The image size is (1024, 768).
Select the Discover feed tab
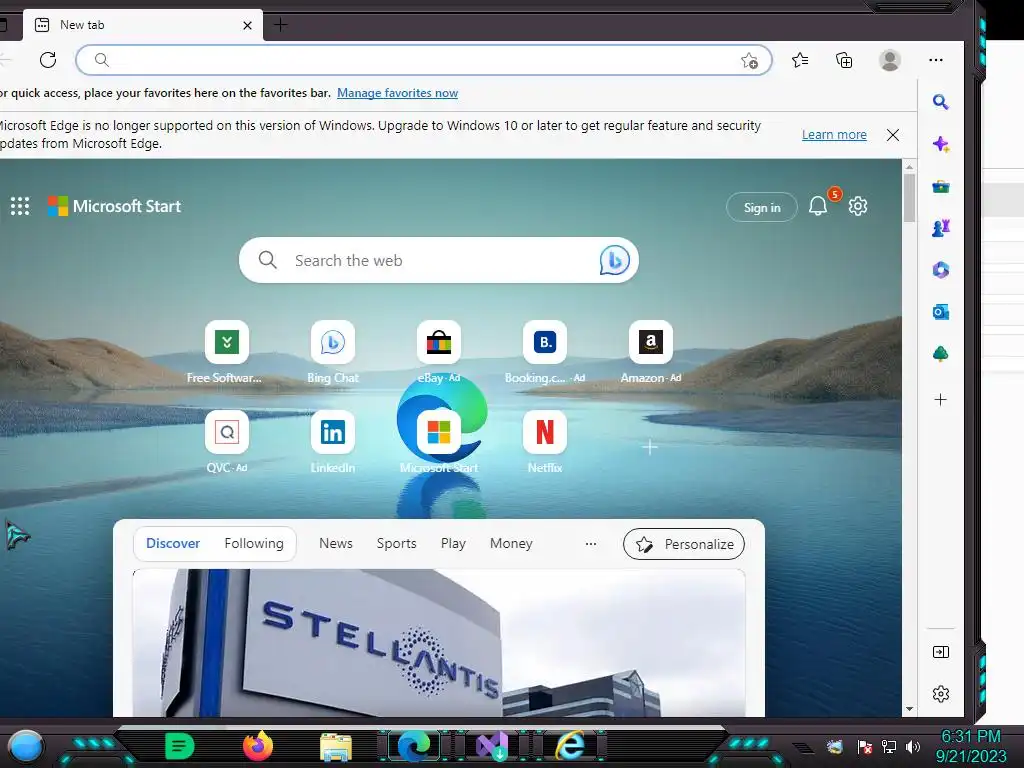point(172,543)
